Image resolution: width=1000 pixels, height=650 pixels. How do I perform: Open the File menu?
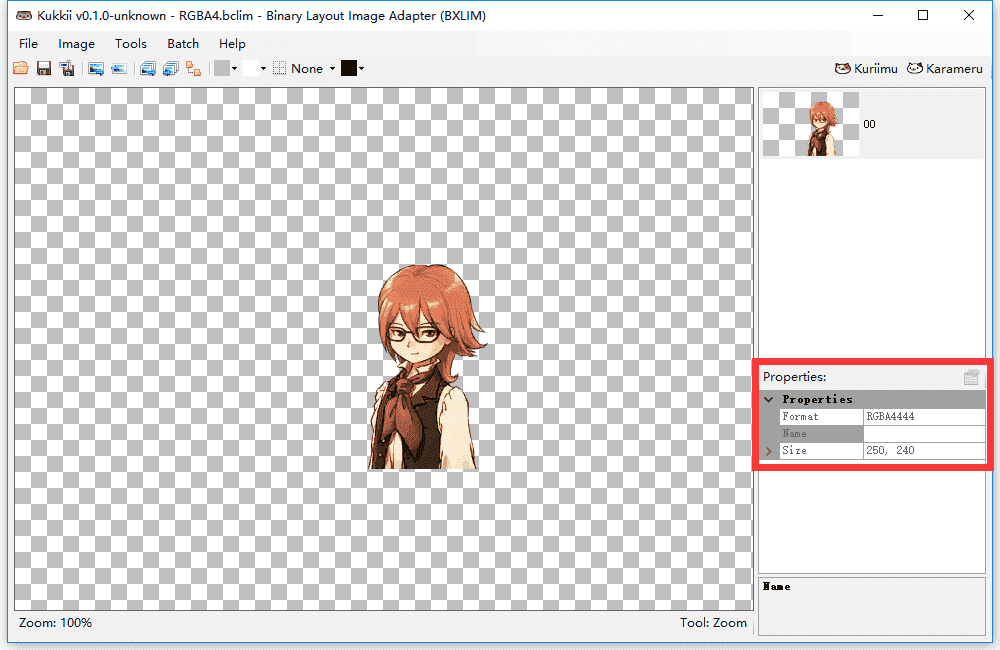click(28, 43)
